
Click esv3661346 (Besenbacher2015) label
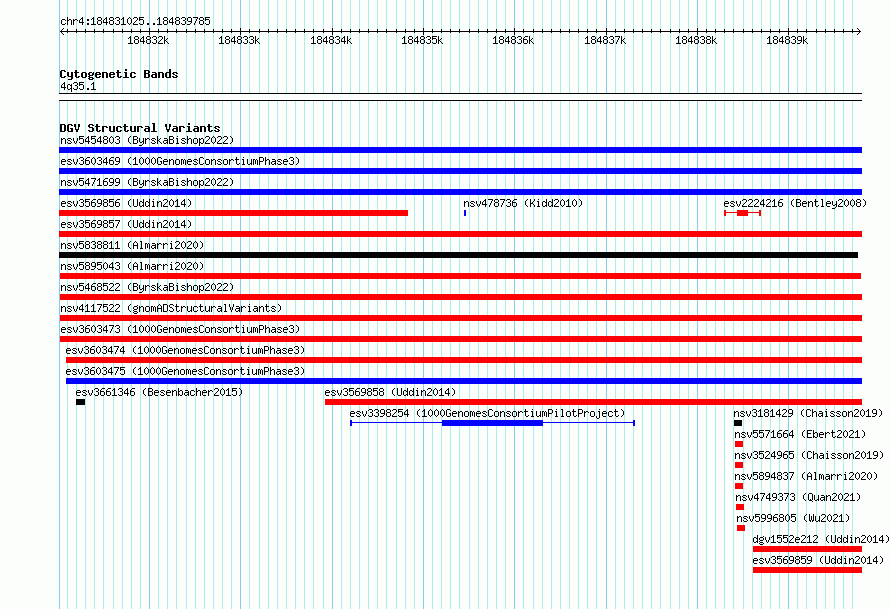[159, 392]
